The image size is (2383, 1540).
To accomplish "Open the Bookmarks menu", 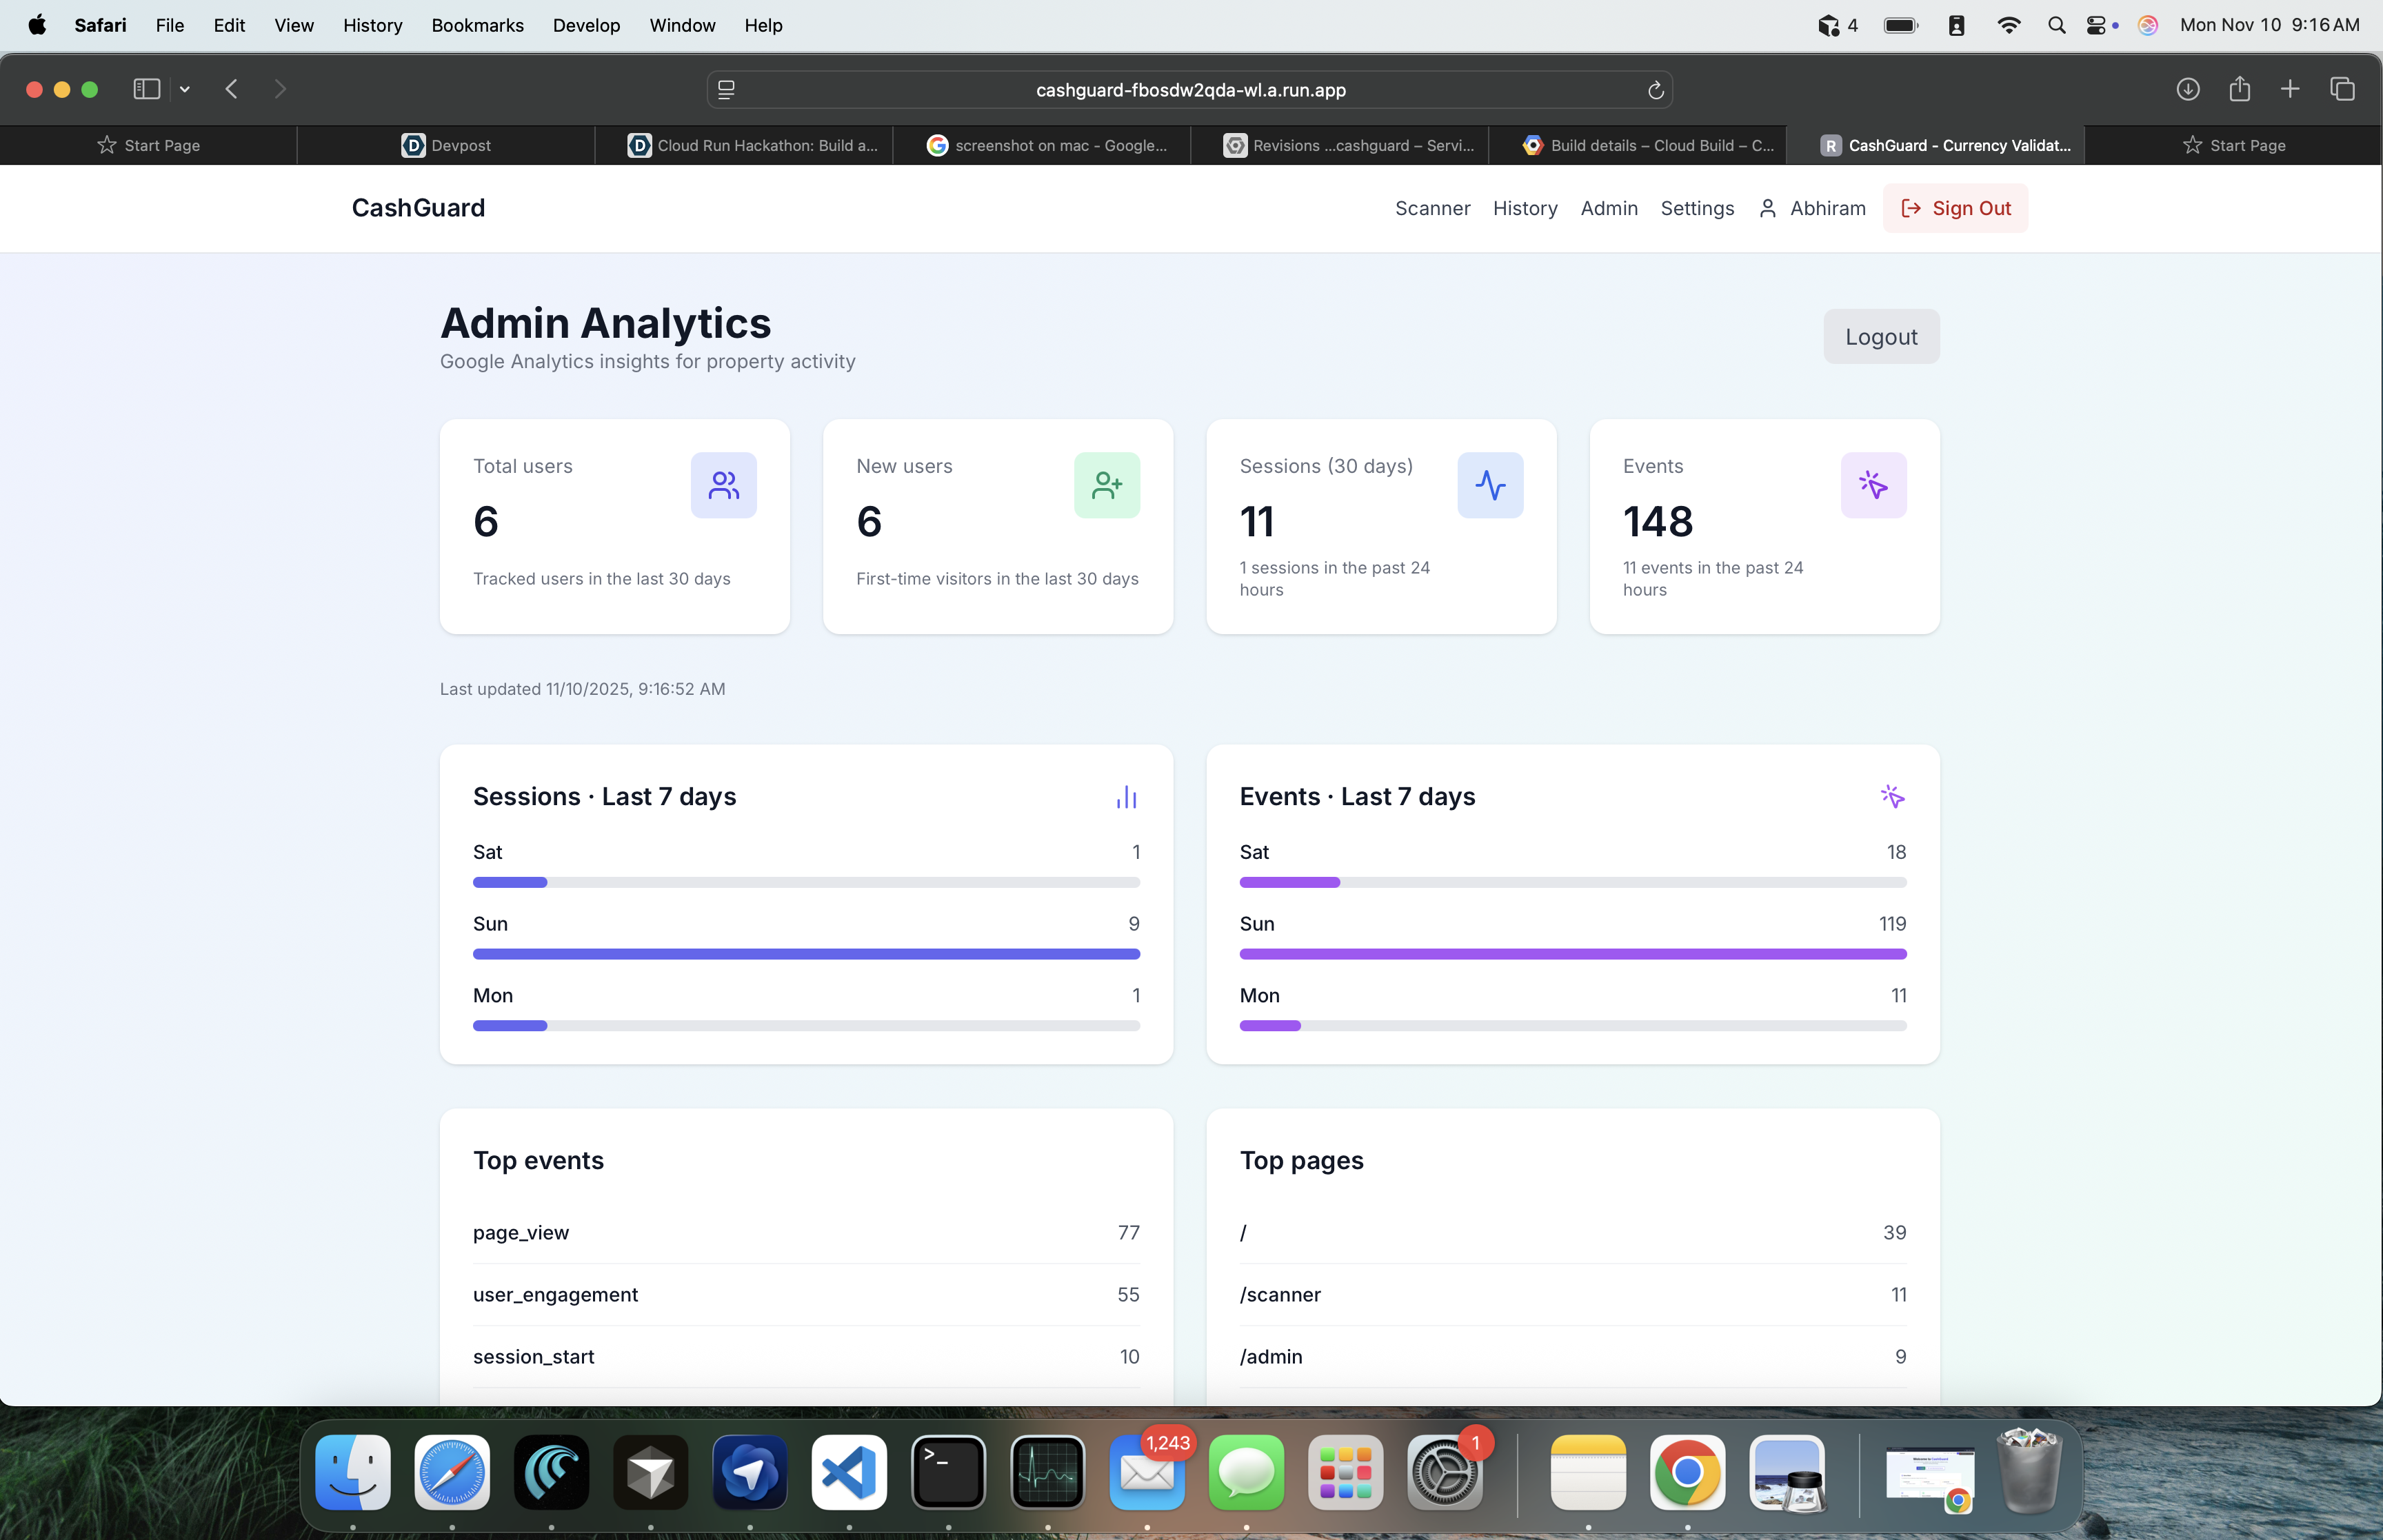I will point(477,25).
